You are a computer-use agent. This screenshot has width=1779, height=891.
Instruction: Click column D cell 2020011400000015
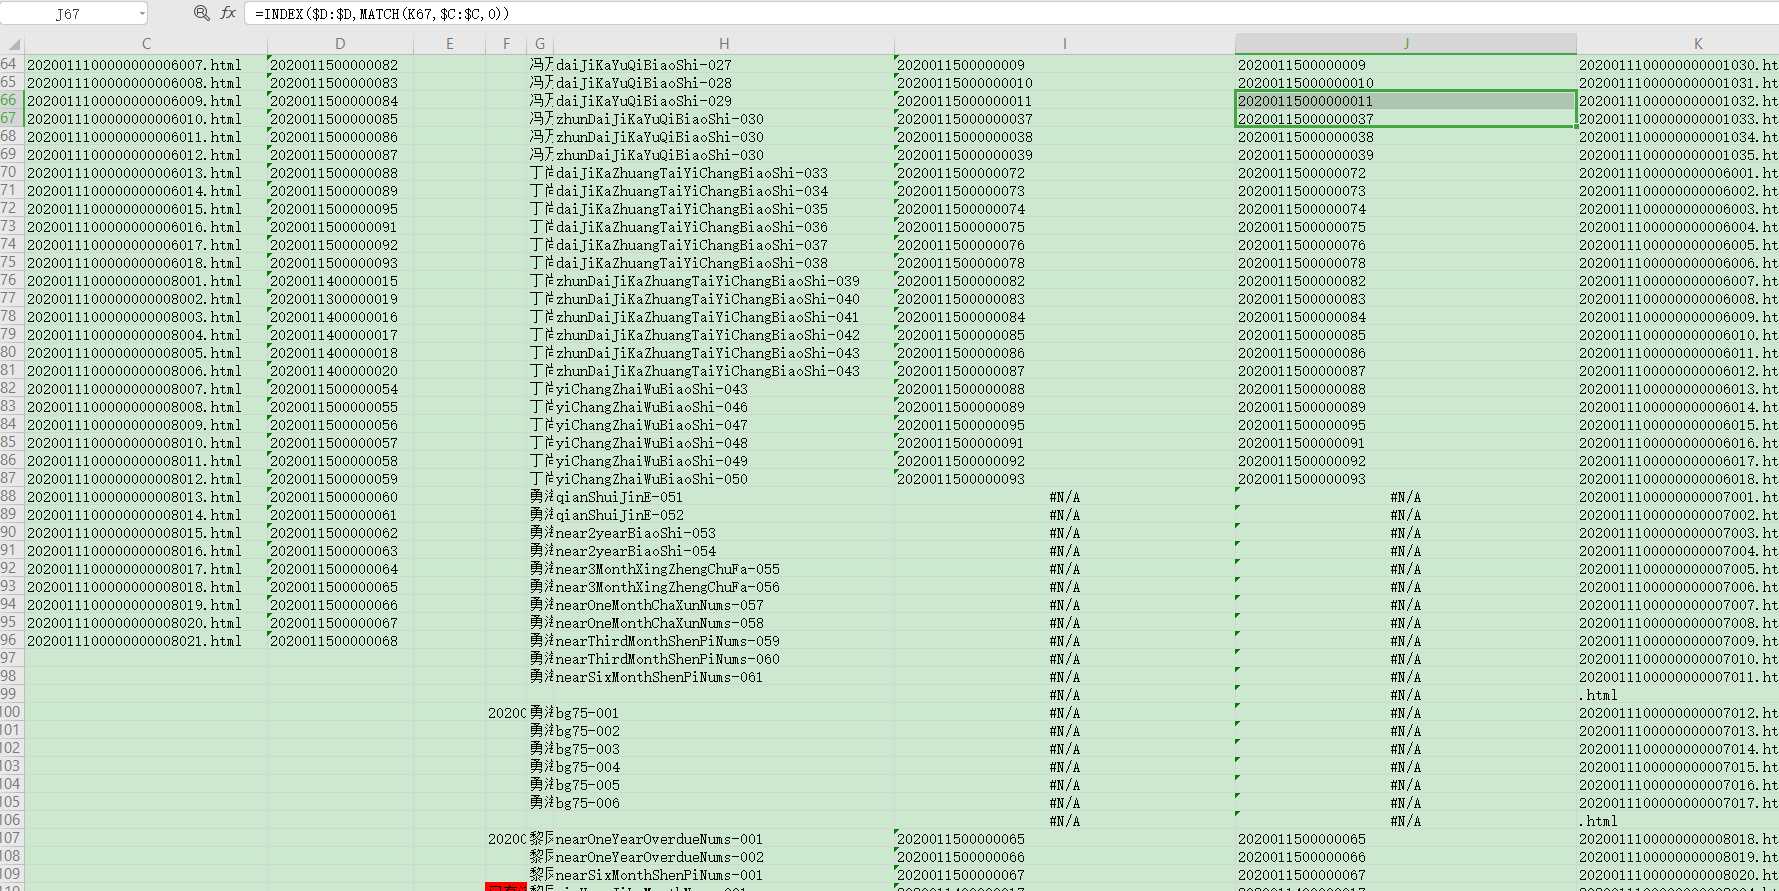pos(340,281)
